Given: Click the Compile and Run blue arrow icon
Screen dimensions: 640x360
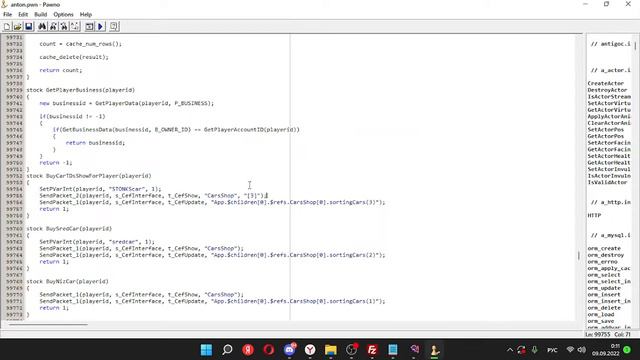Looking at the screenshot, I should tap(100, 27).
